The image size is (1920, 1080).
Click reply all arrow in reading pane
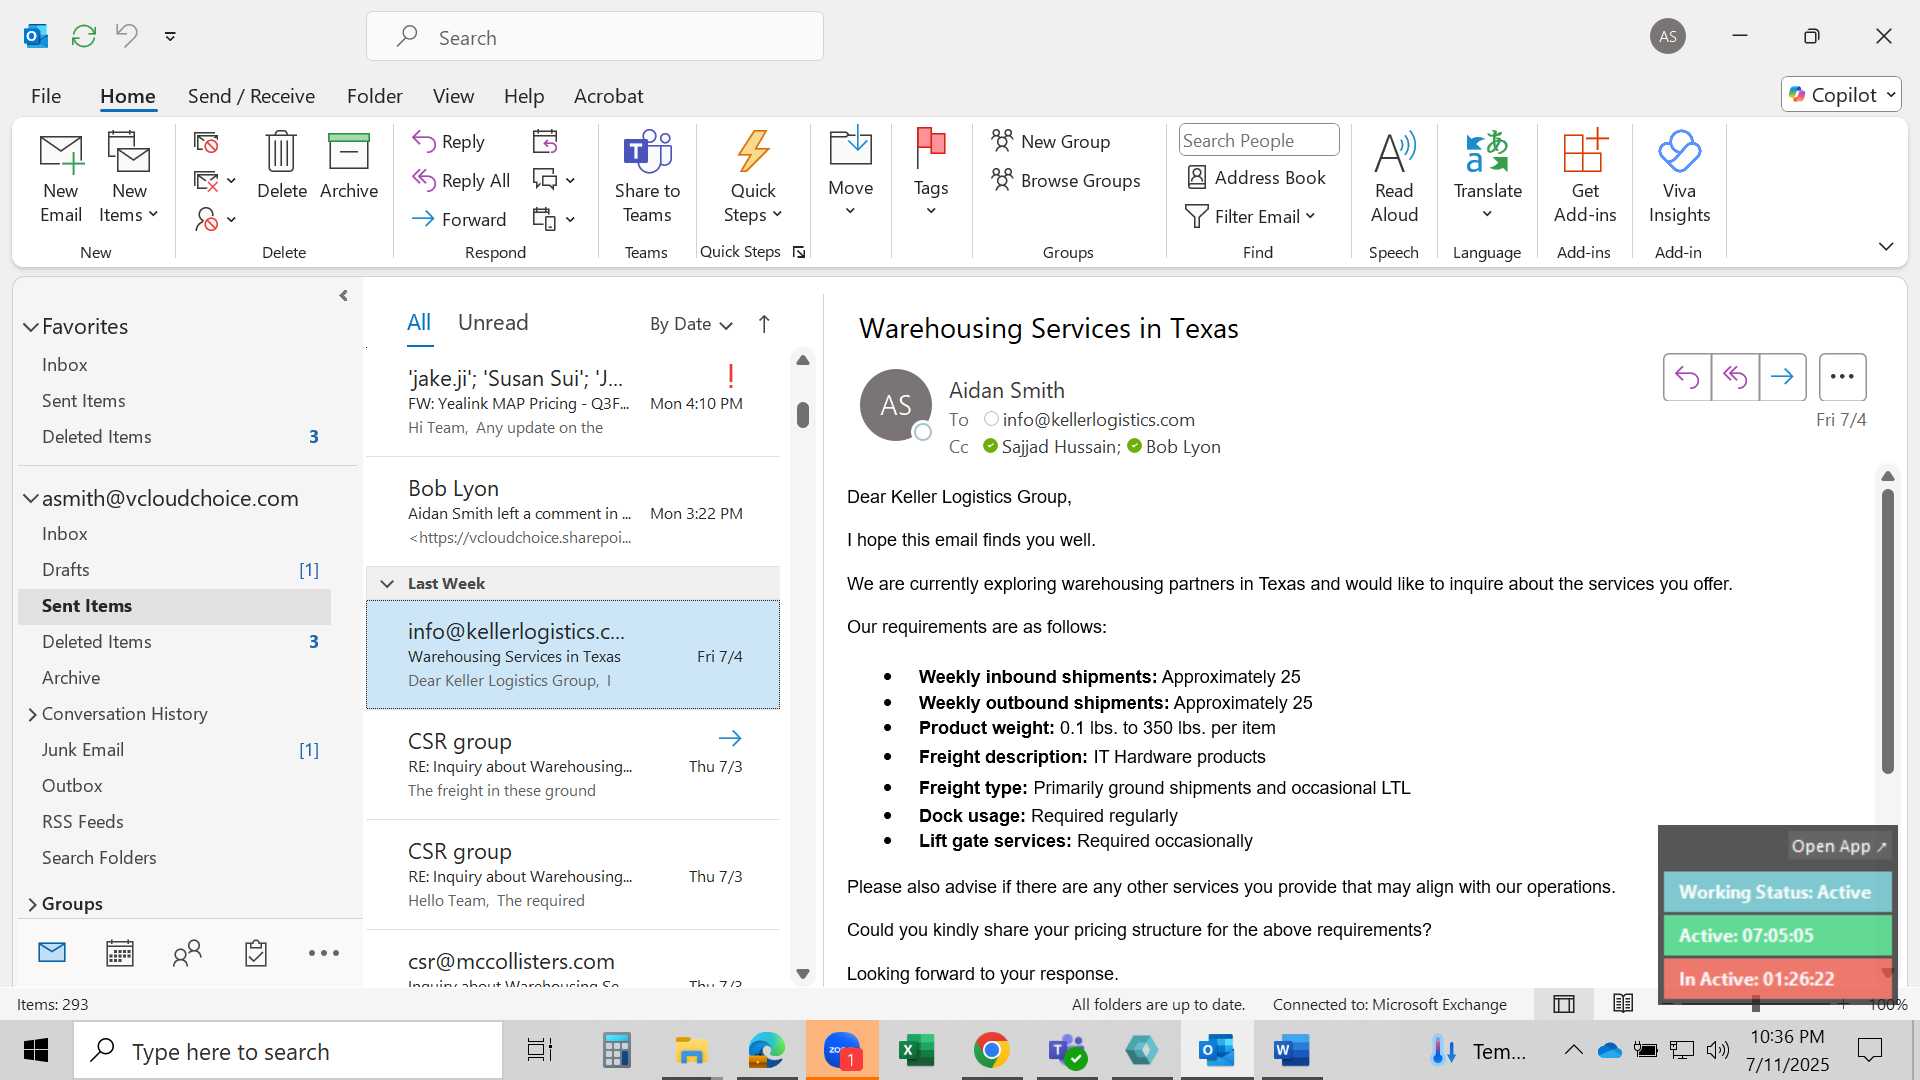pyautogui.click(x=1735, y=377)
